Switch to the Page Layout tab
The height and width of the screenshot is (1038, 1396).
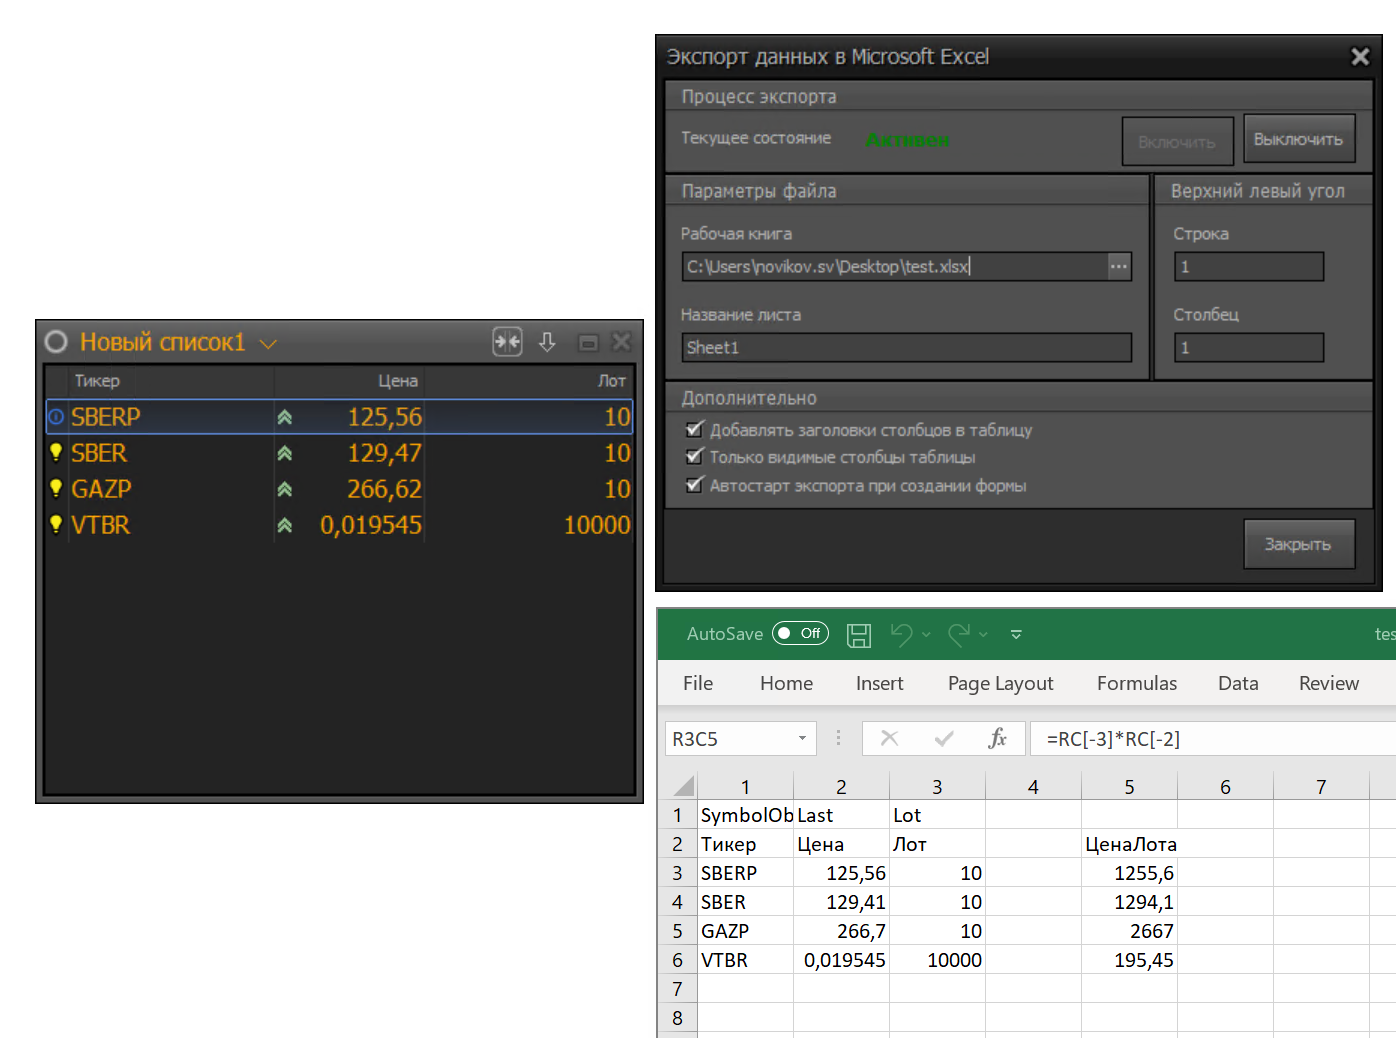(1000, 683)
